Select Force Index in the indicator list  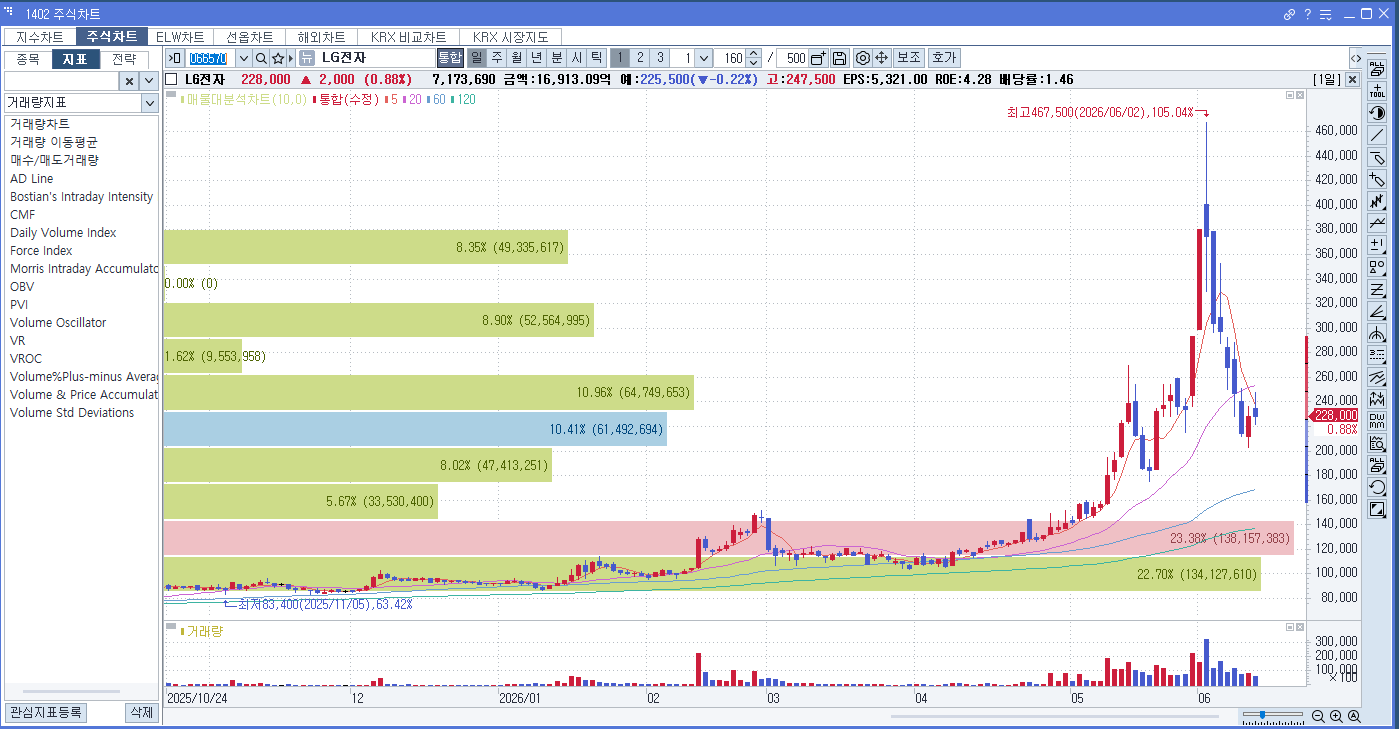pyautogui.click(x=41, y=250)
